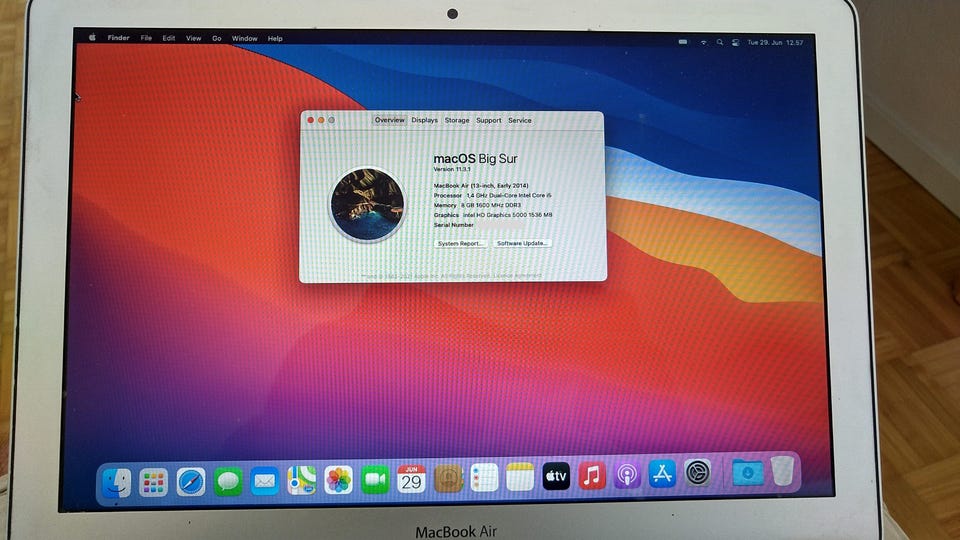Open the Music app icon
The image size is (960, 540).
click(591, 475)
